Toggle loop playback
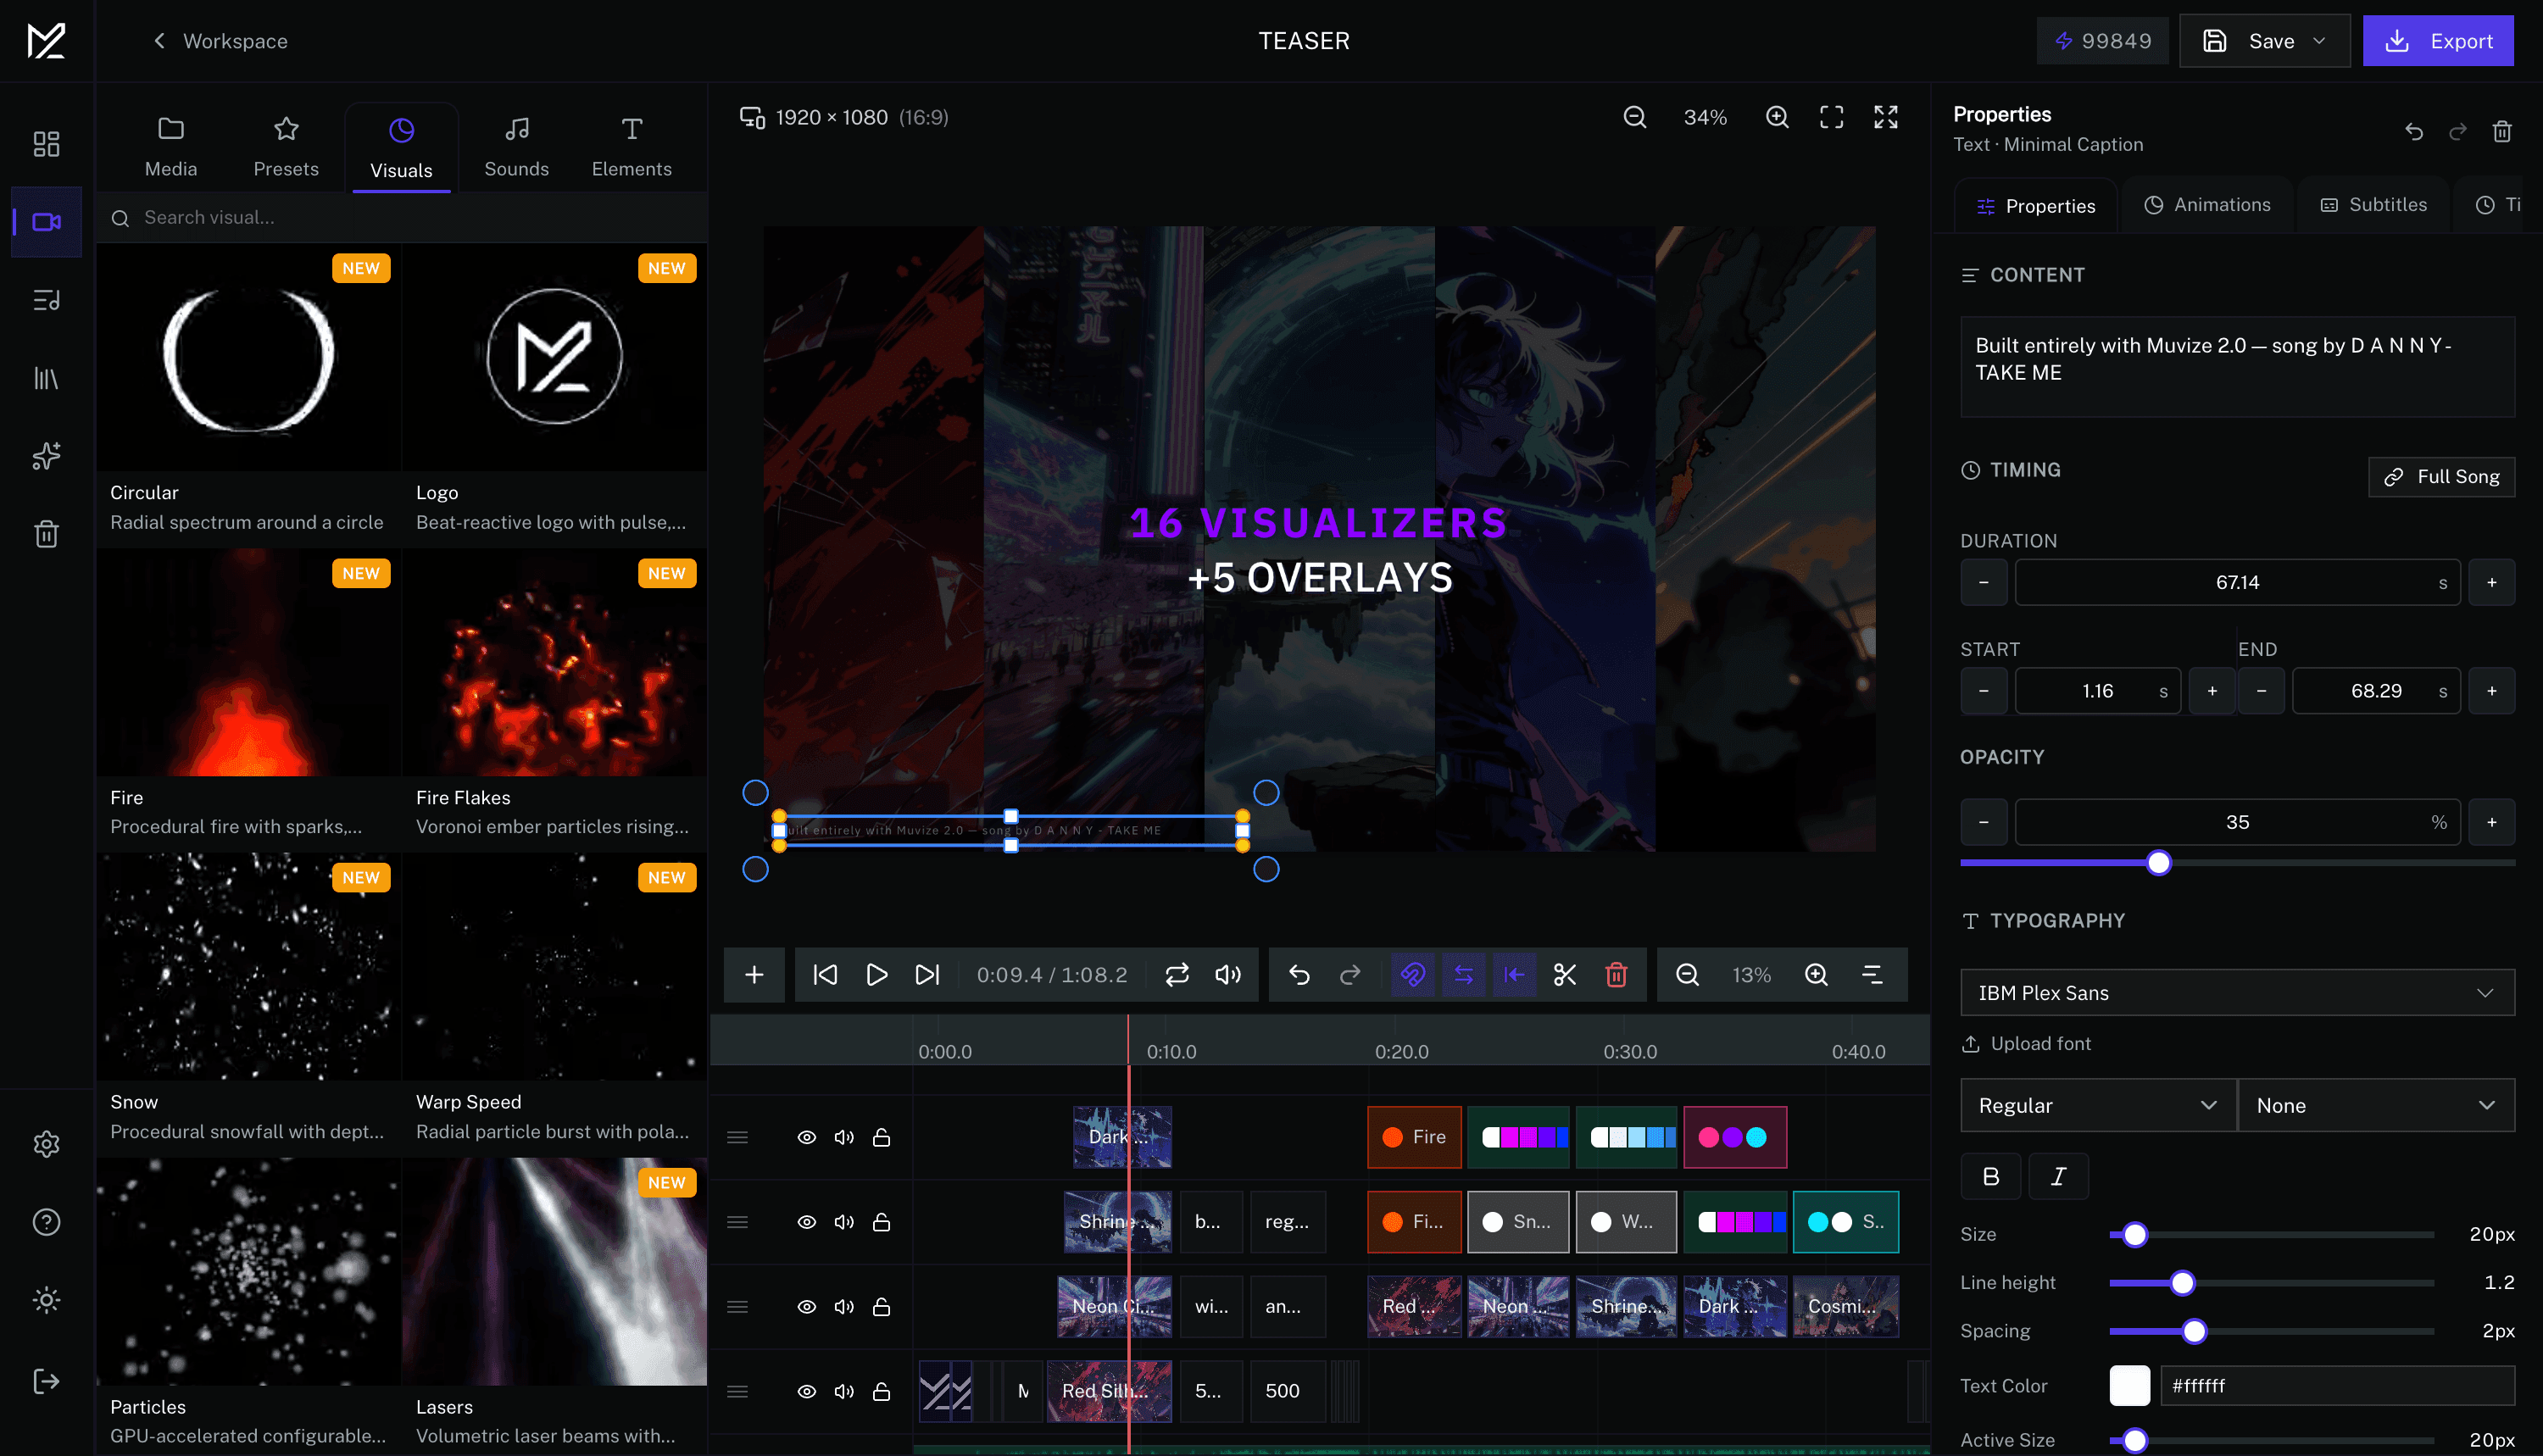This screenshot has height=1456, width=2543. point(1177,974)
